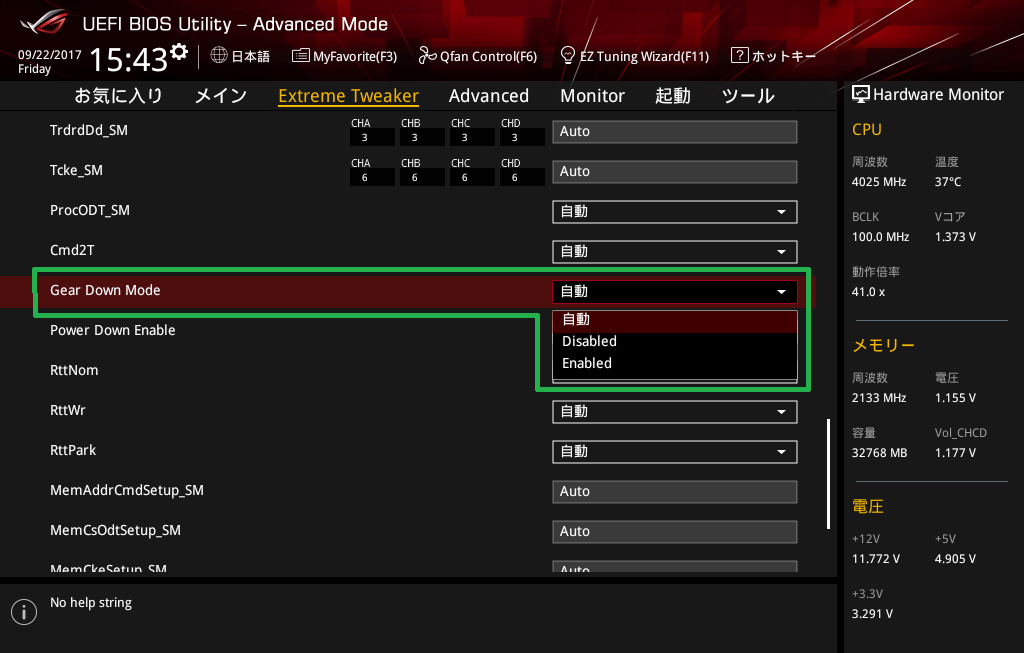Screen dimensions: 1024x653
Task: Click the No help string text
Action: point(91,603)
